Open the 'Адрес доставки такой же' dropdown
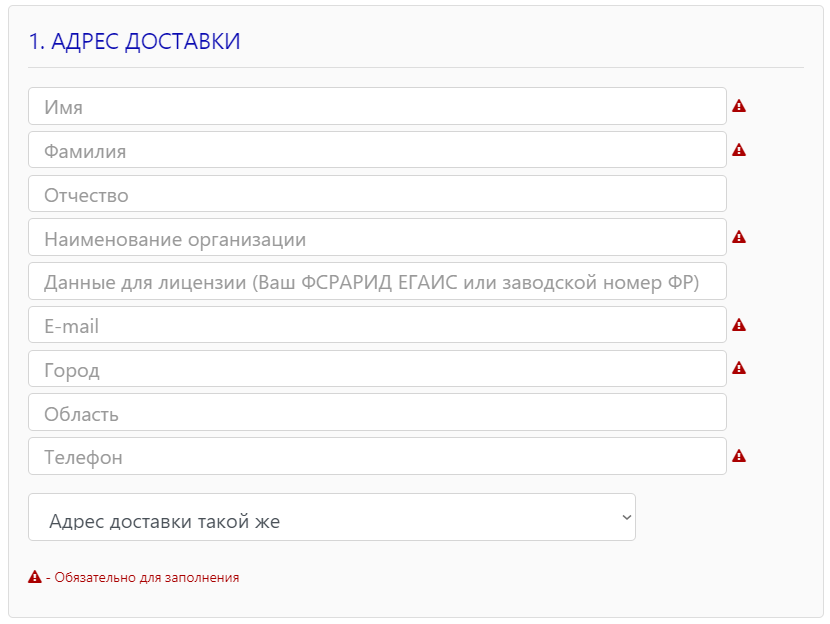This screenshot has height=624, width=830. tap(331, 517)
